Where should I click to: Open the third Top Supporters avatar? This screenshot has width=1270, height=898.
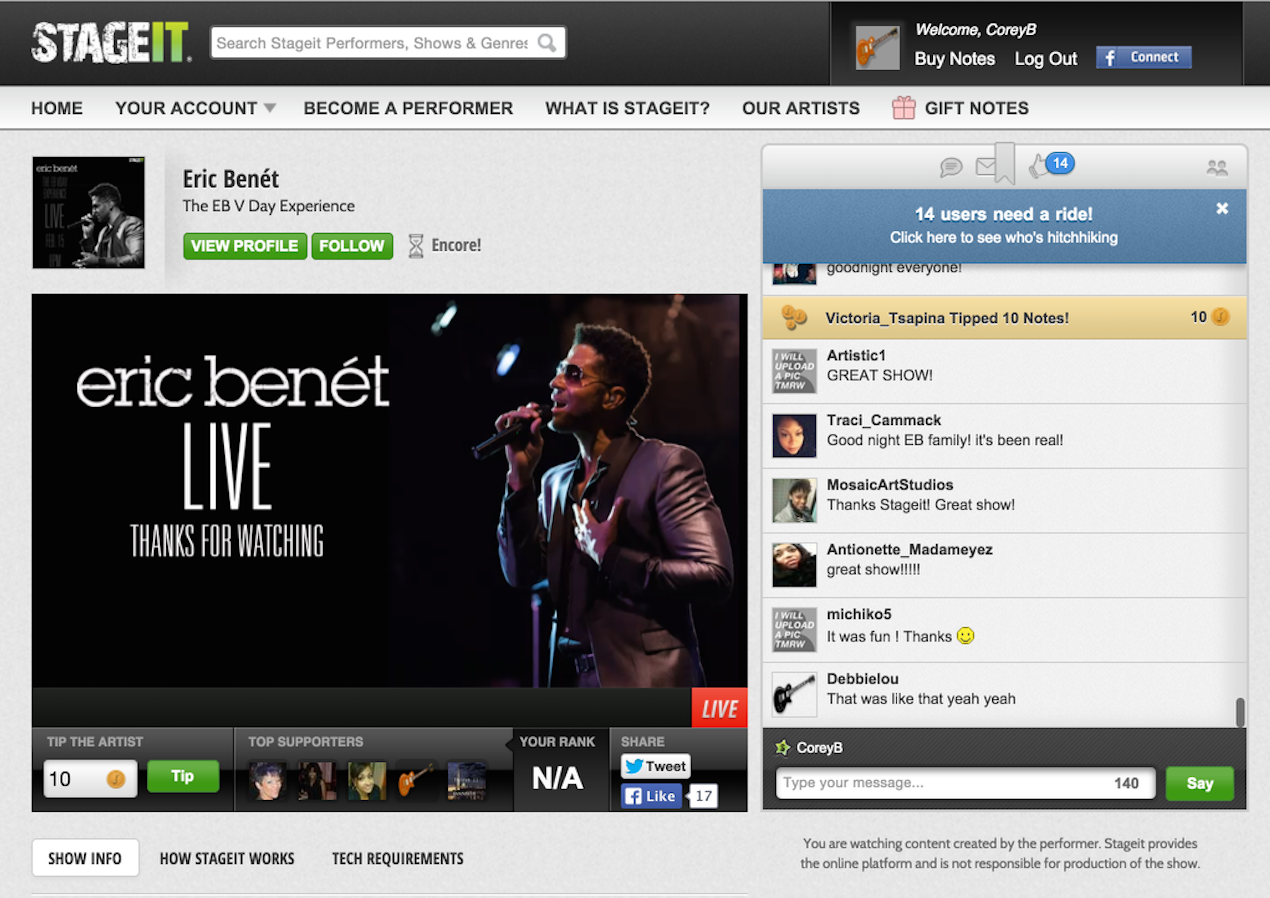pyautogui.click(x=367, y=781)
